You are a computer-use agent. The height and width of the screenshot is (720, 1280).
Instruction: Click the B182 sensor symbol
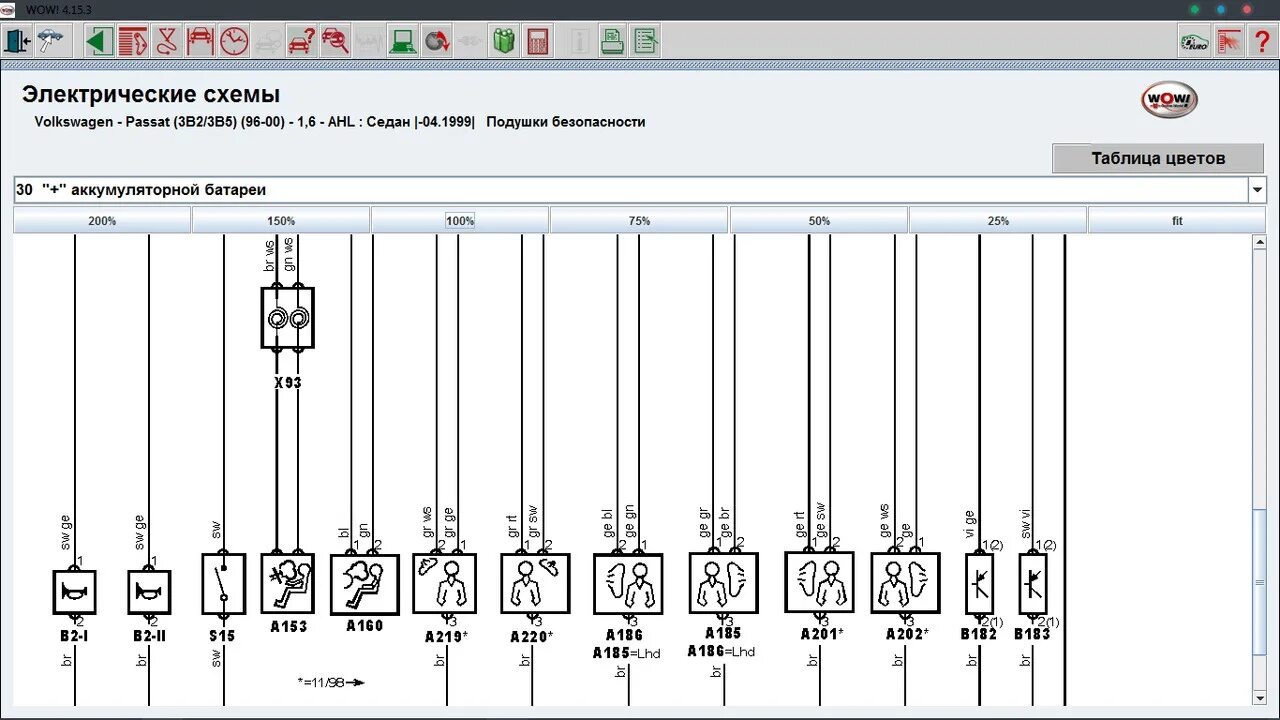coord(979,584)
